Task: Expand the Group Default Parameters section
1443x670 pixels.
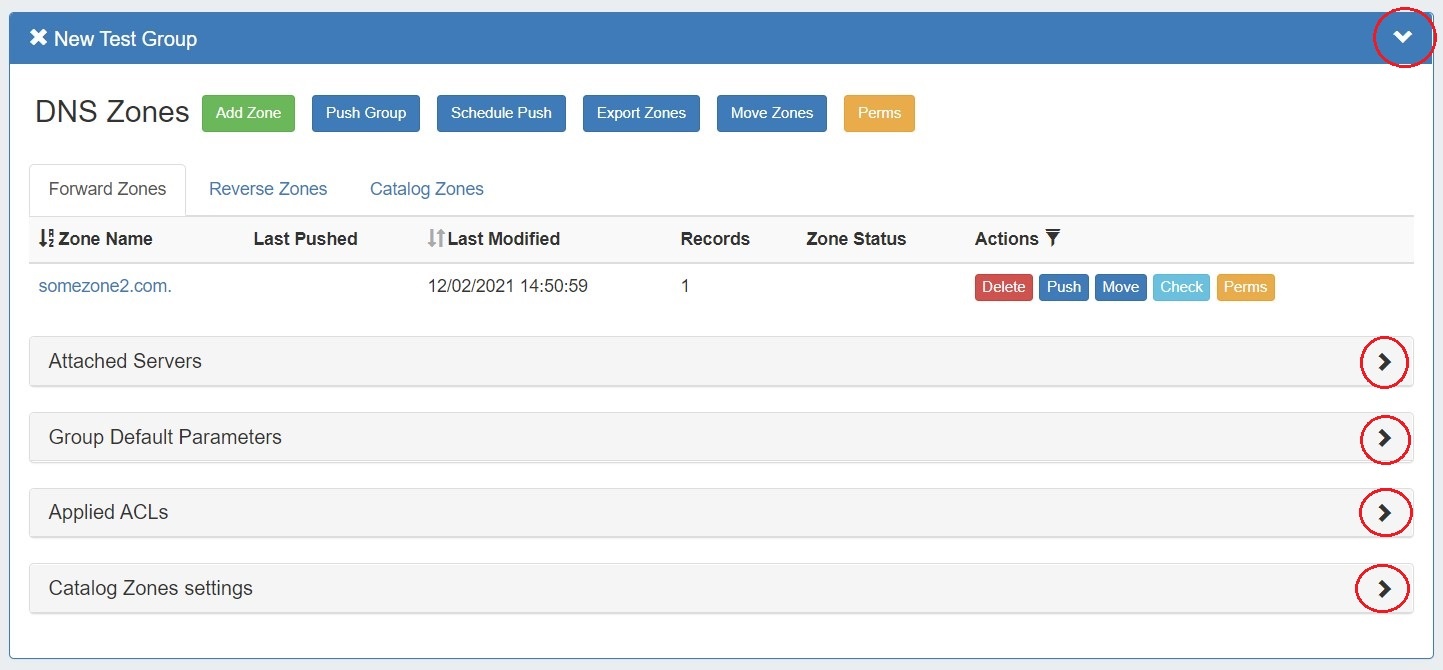Action: (x=1384, y=438)
